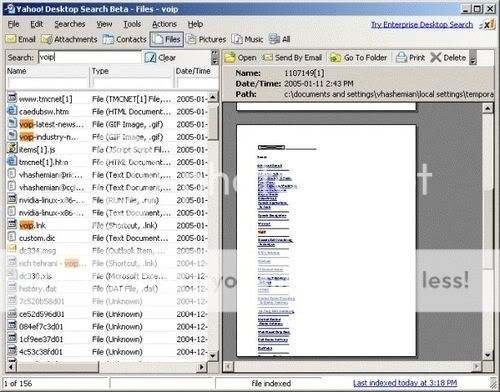Select the 4c53c38fd01 file row
The image size is (500, 392).
pyautogui.click(x=107, y=352)
